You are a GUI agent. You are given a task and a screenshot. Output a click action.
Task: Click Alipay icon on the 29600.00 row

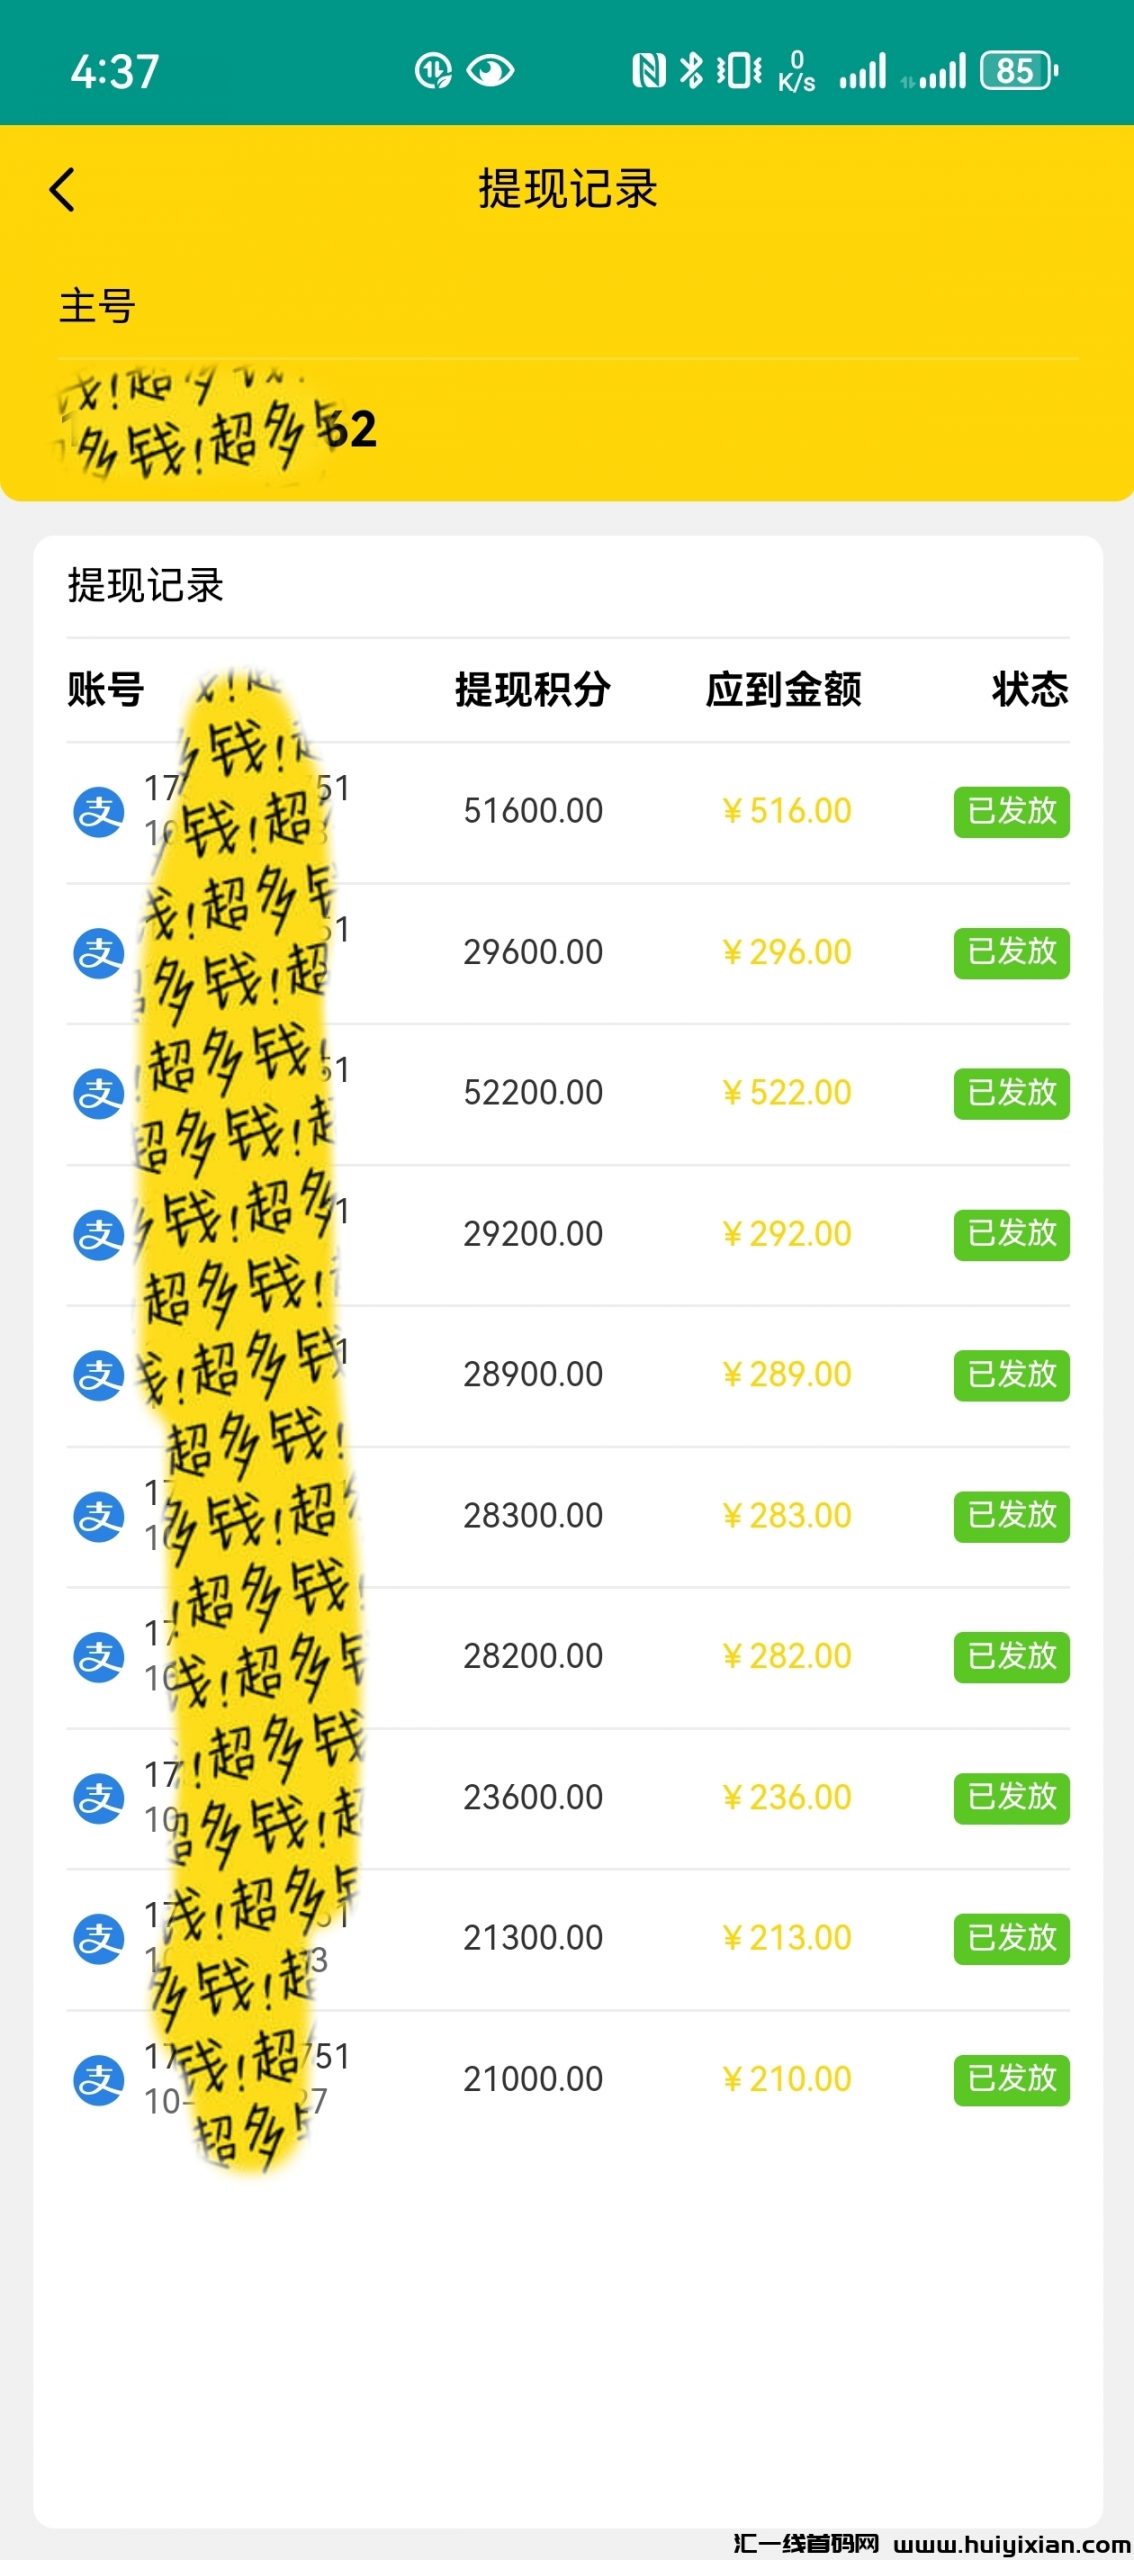click(99, 953)
